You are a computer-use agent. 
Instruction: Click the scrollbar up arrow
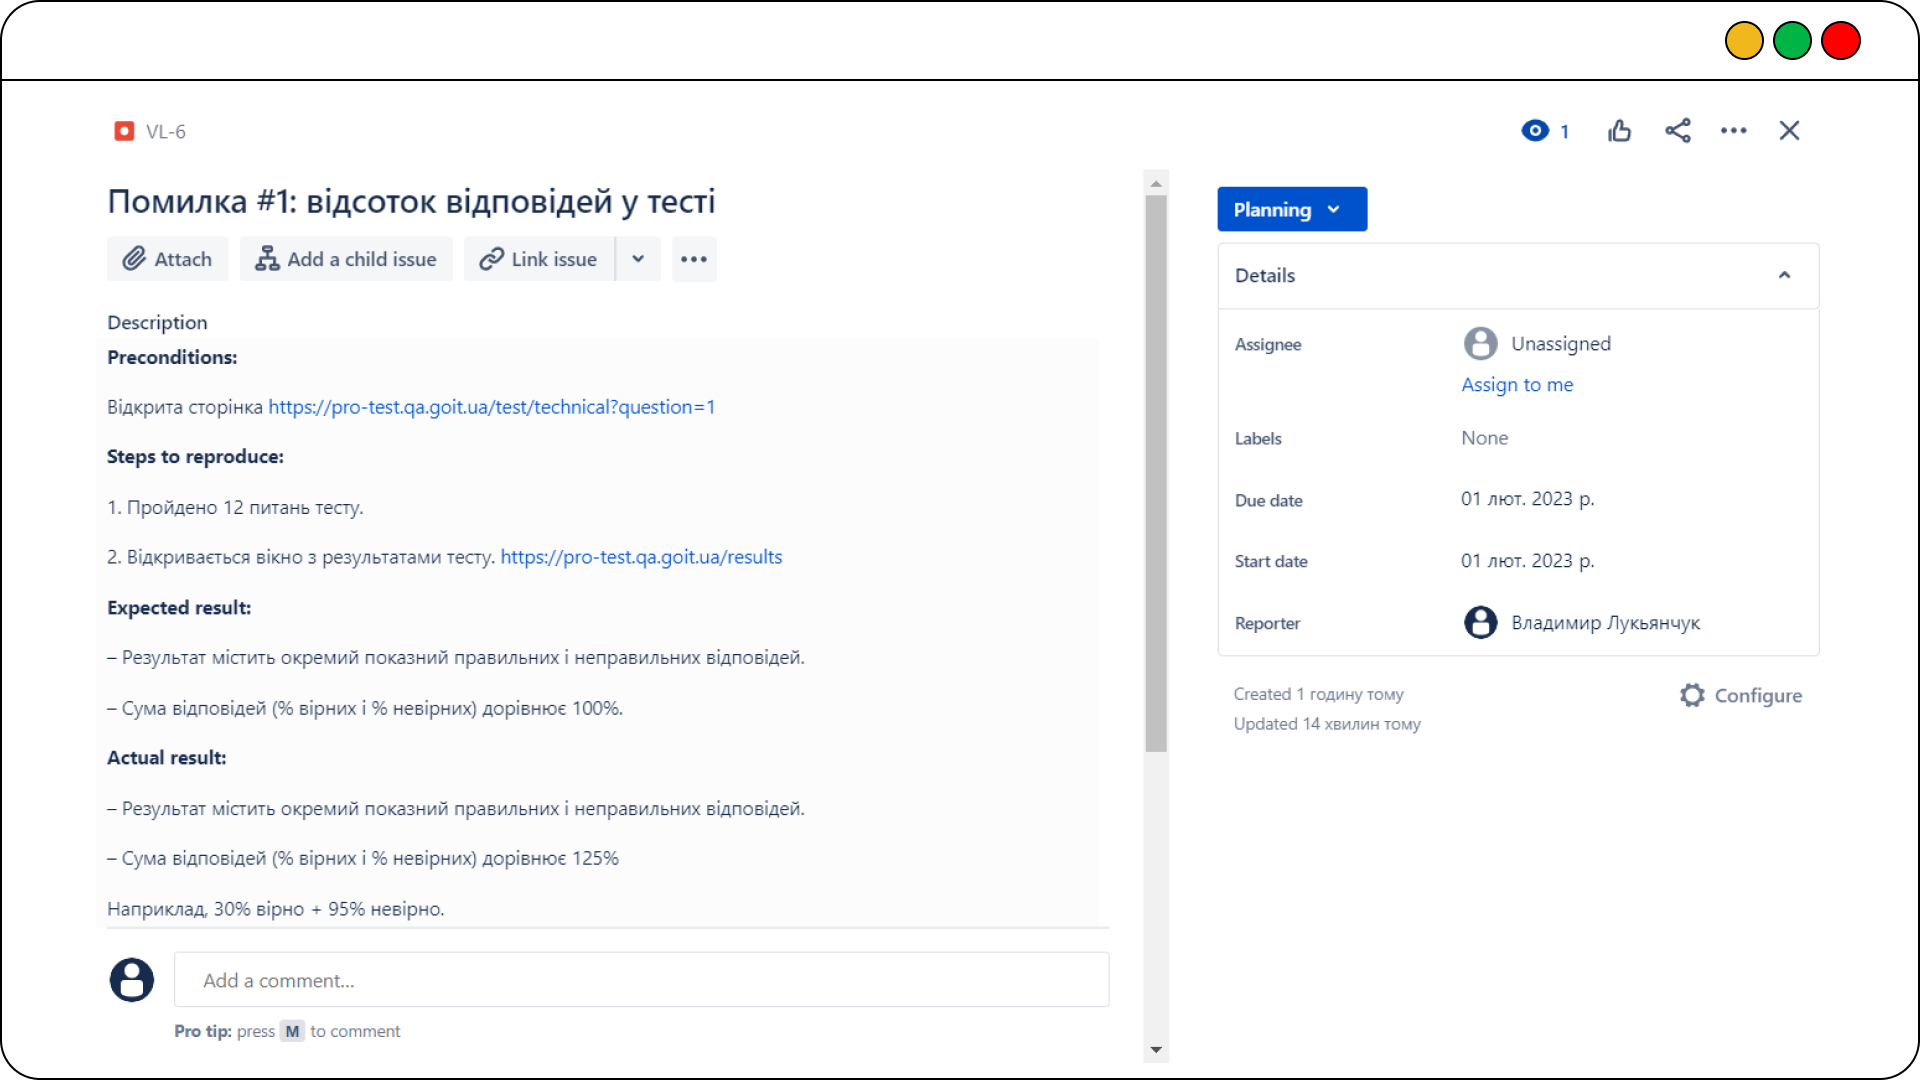click(x=1156, y=184)
